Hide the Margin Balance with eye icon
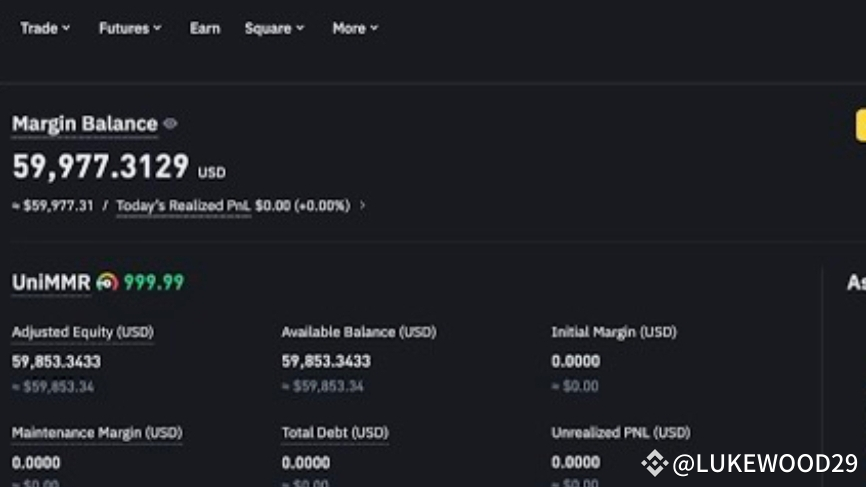 [170, 124]
